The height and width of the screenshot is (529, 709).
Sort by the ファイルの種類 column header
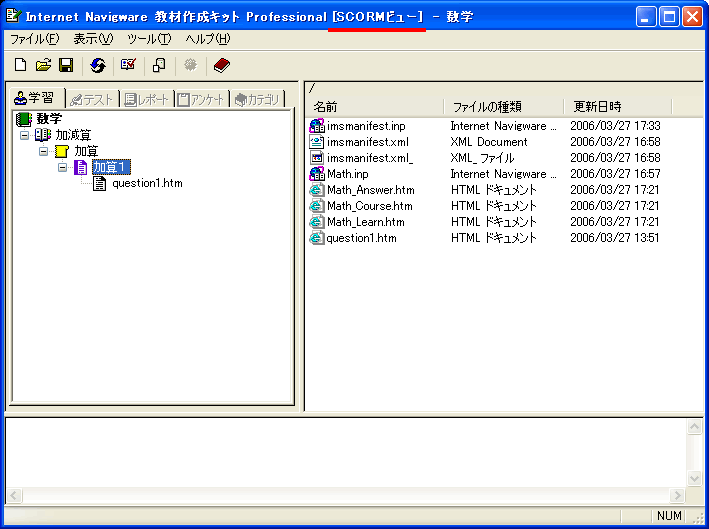click(x=504, y=107)
